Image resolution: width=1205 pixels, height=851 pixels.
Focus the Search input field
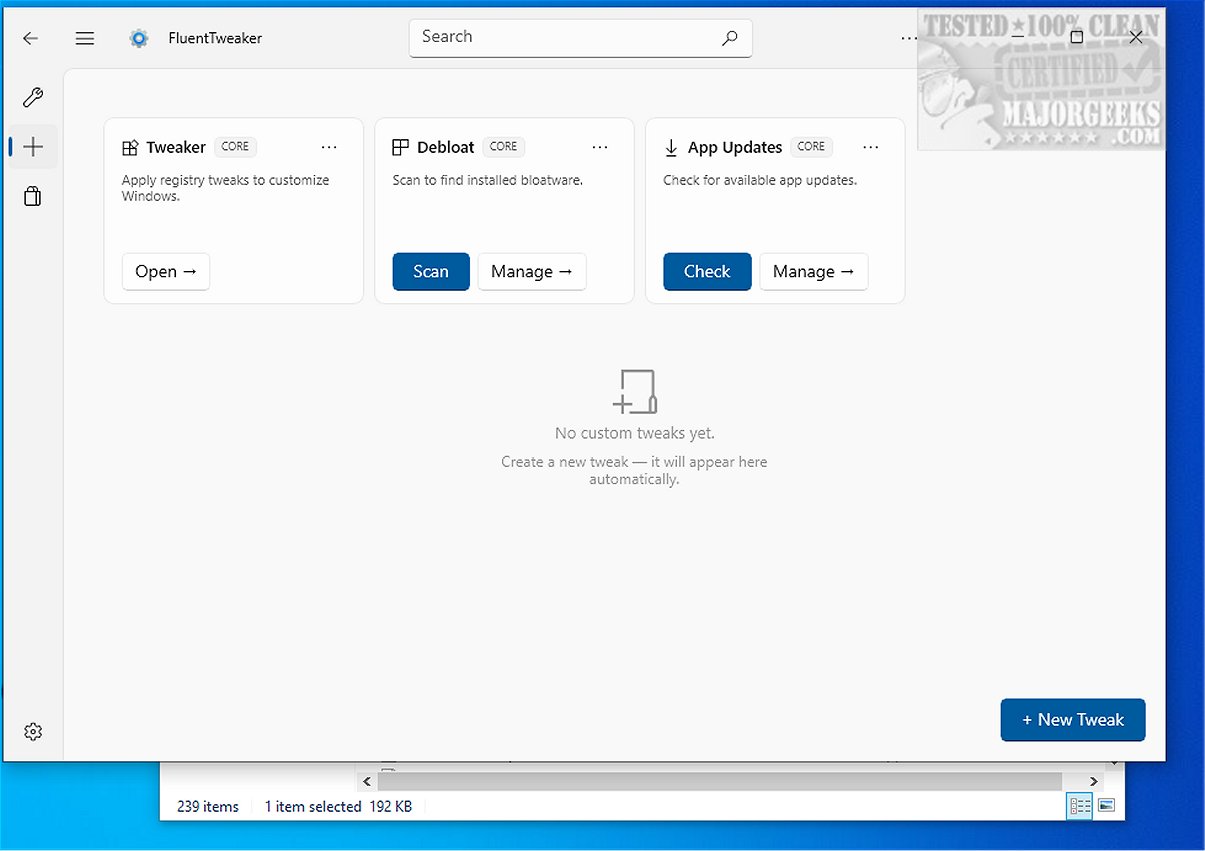[580, 38]
